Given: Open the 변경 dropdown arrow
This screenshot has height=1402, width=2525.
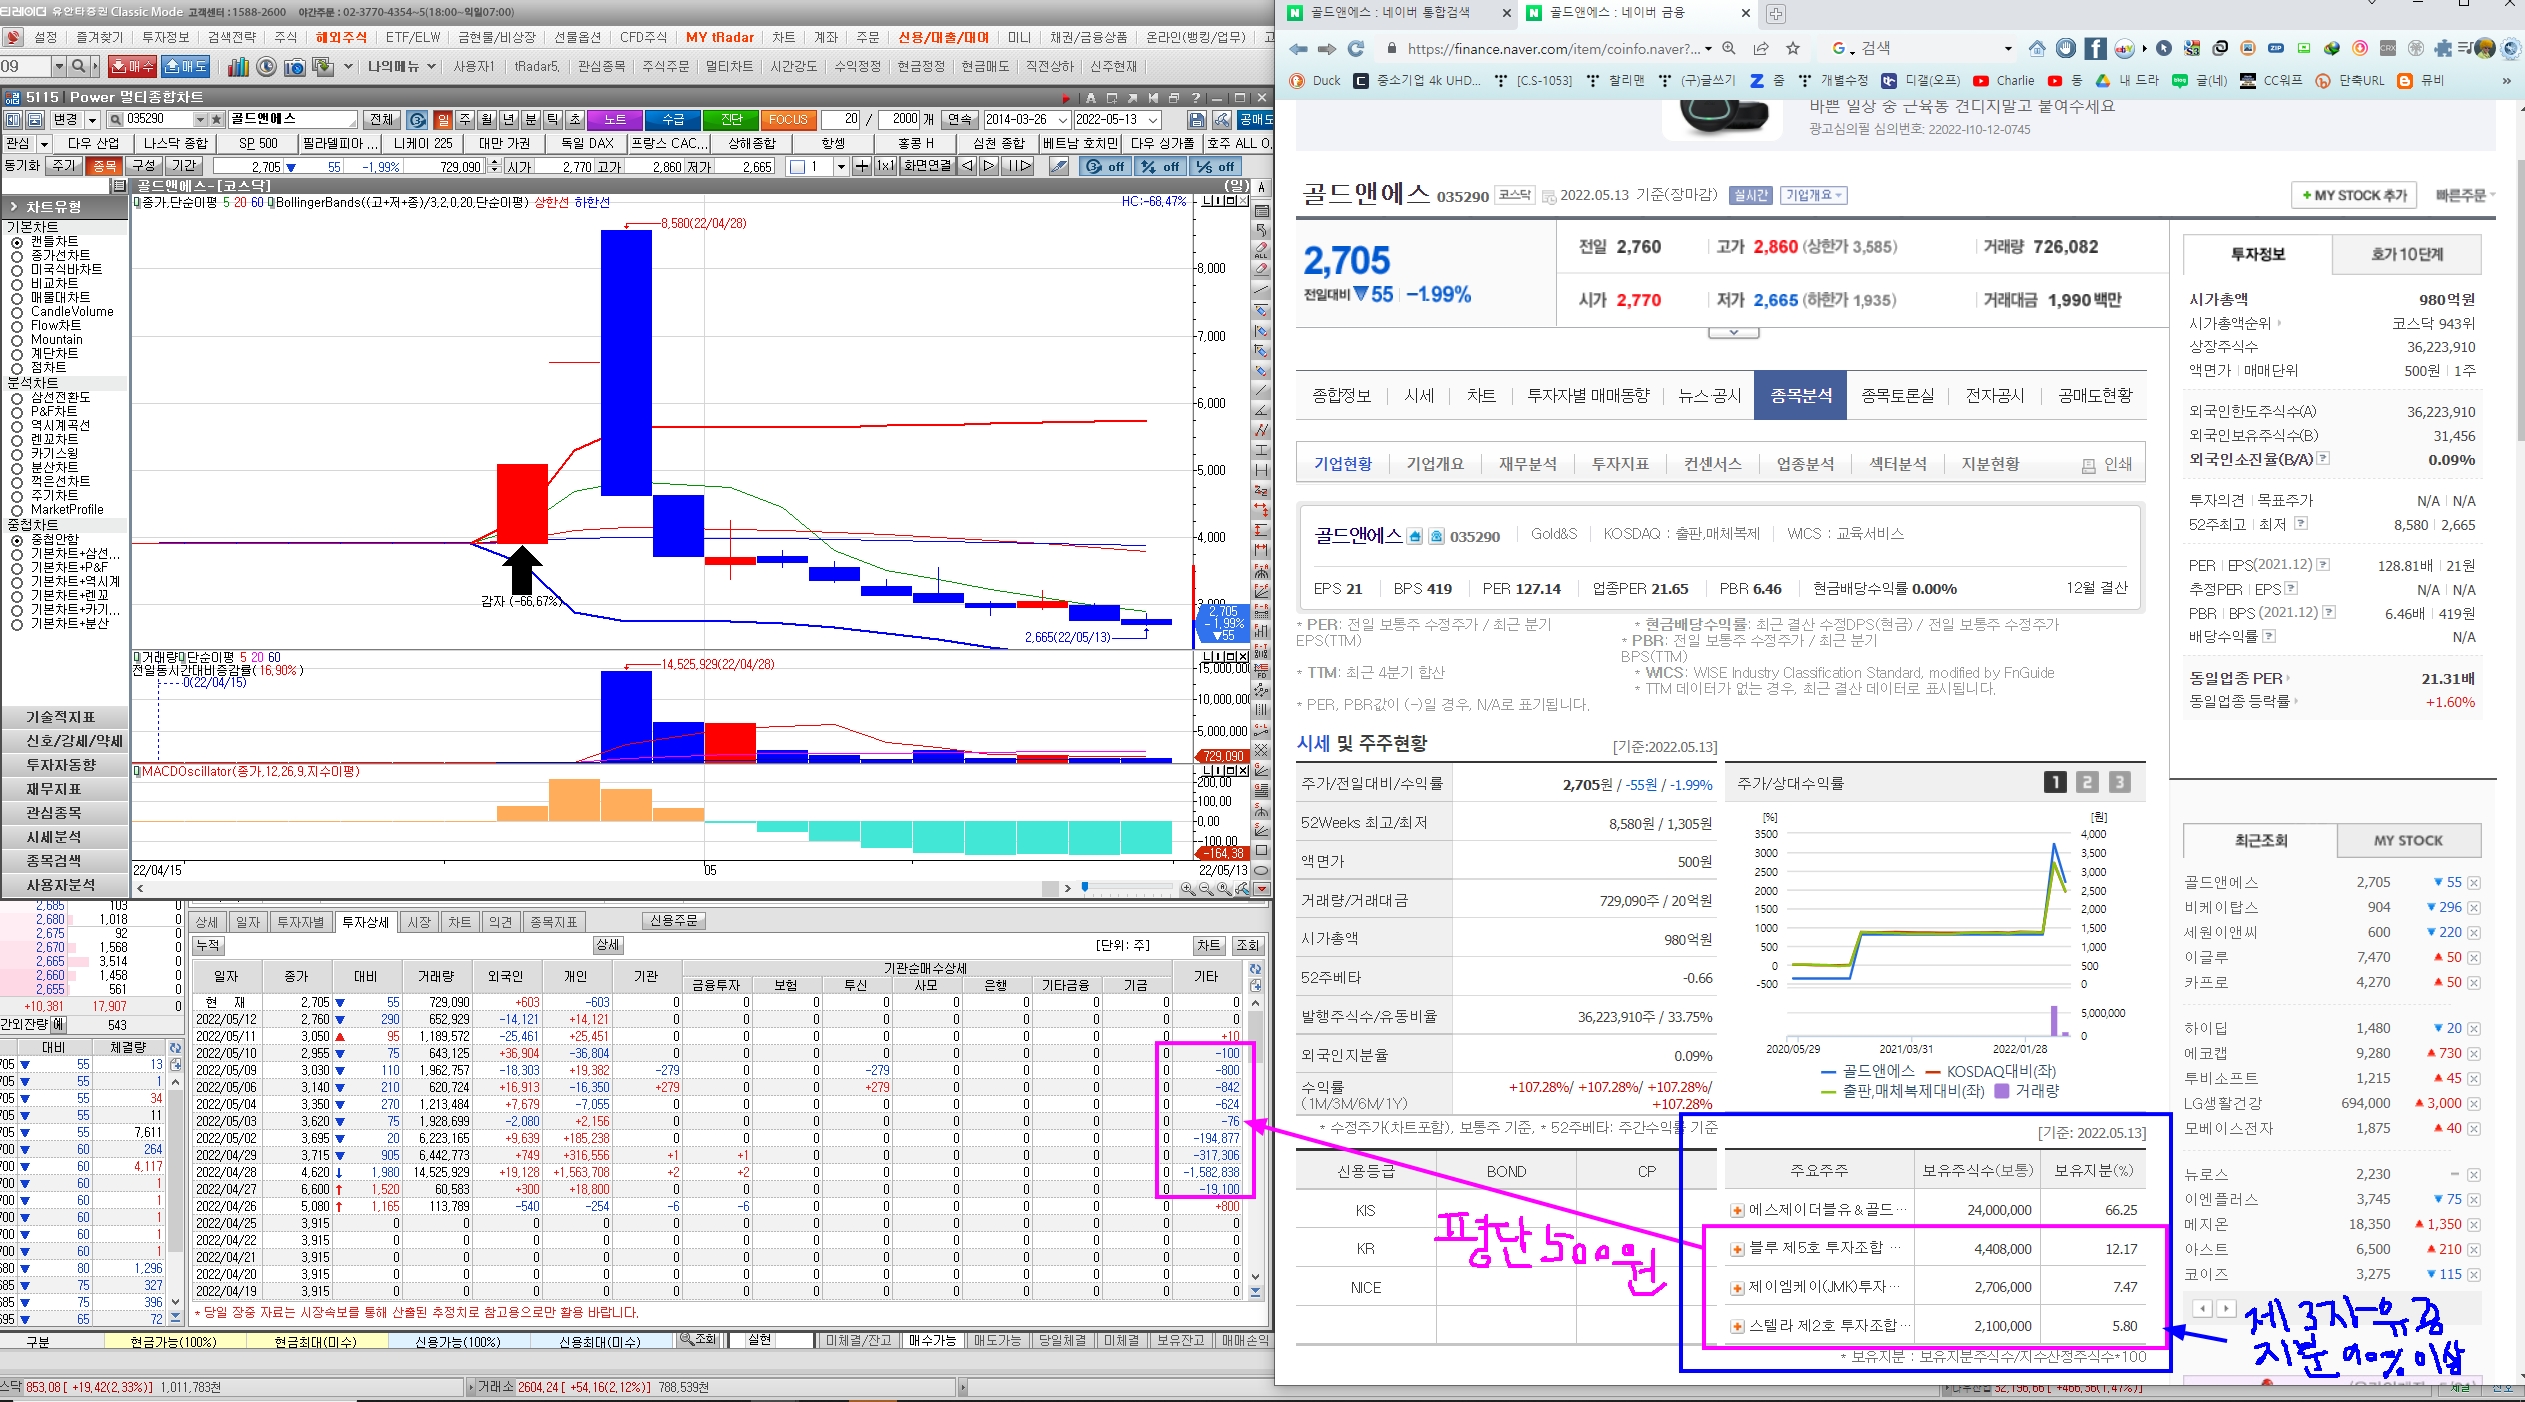Looking at the screenshot, I should [92, 119].
